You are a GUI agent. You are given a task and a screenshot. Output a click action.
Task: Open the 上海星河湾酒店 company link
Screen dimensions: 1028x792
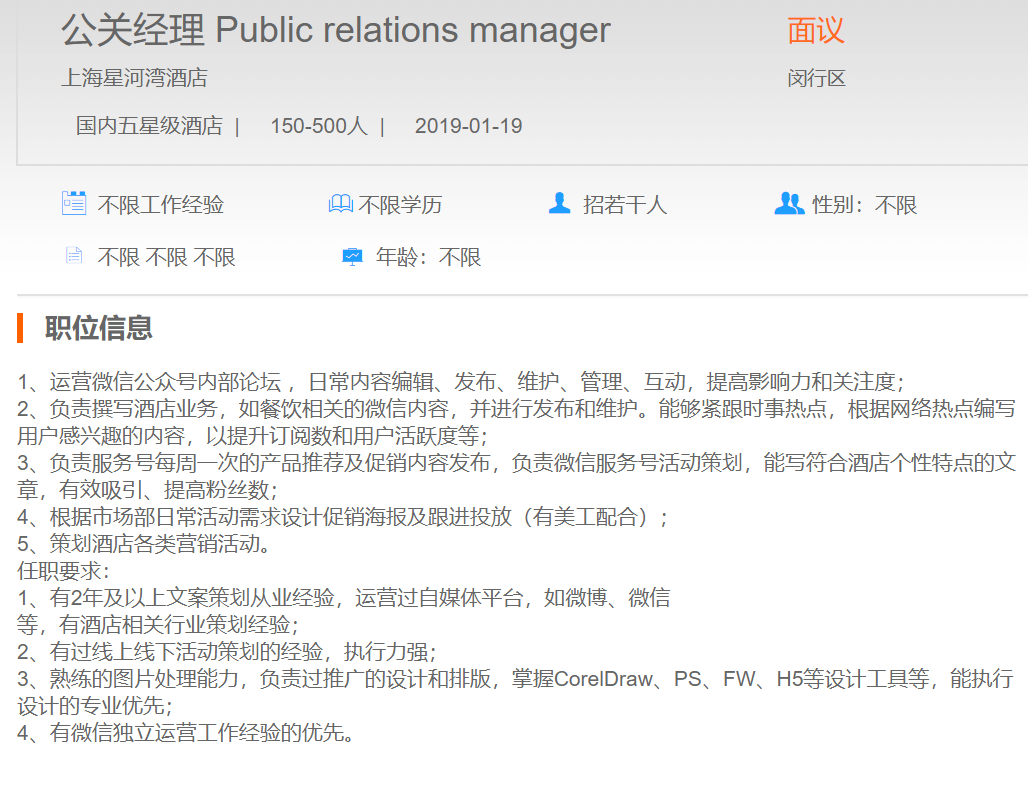click(x=134, y=78)
